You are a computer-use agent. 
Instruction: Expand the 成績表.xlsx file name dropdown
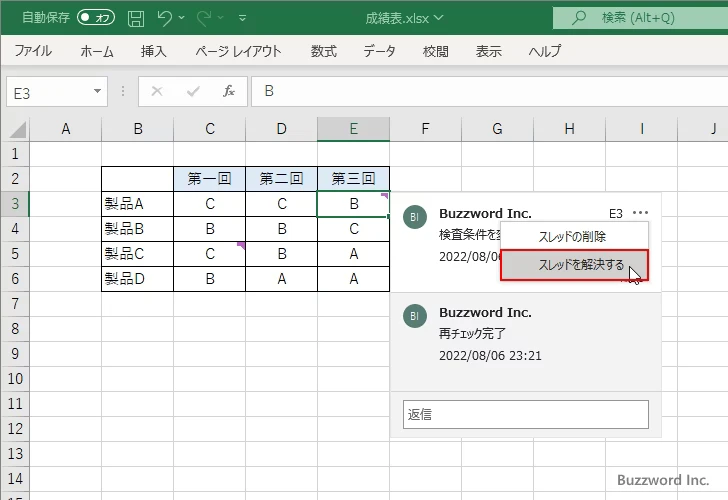click(439, 18)
